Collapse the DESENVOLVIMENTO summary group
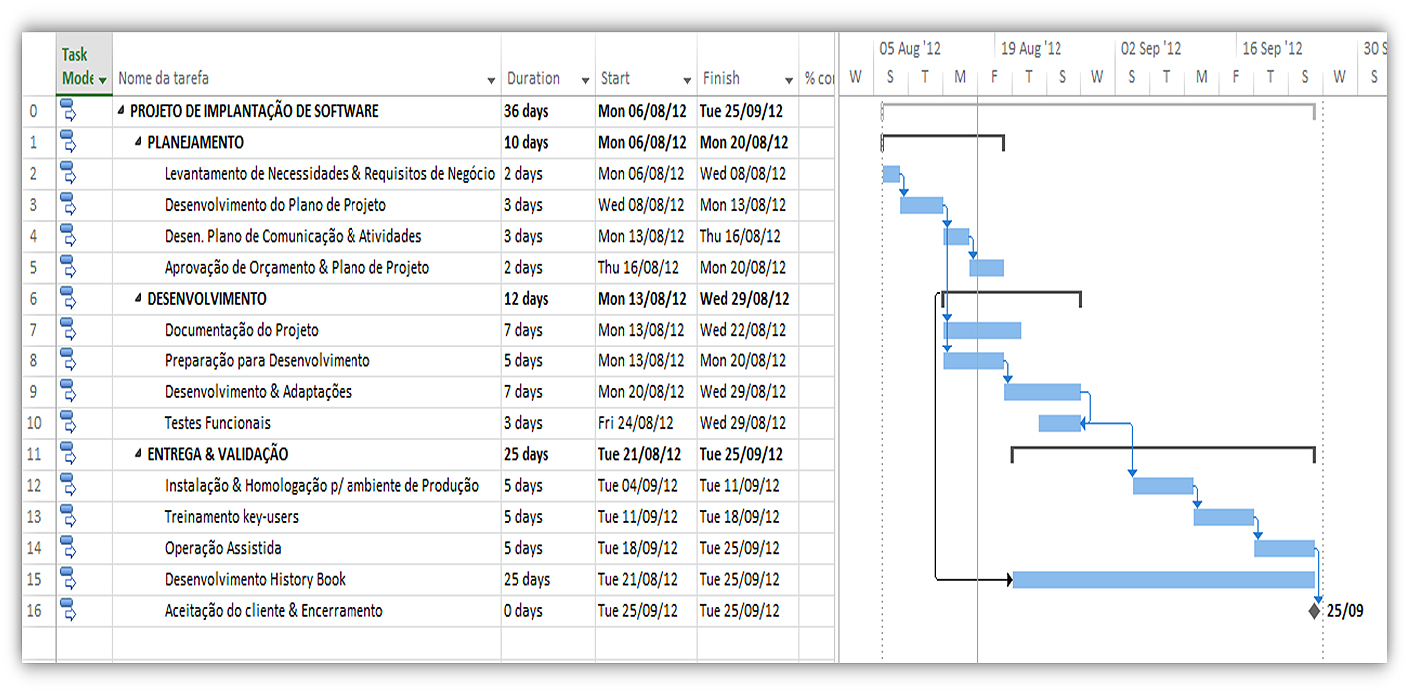This screenshot has height=696, width=1411. [138, 299]
